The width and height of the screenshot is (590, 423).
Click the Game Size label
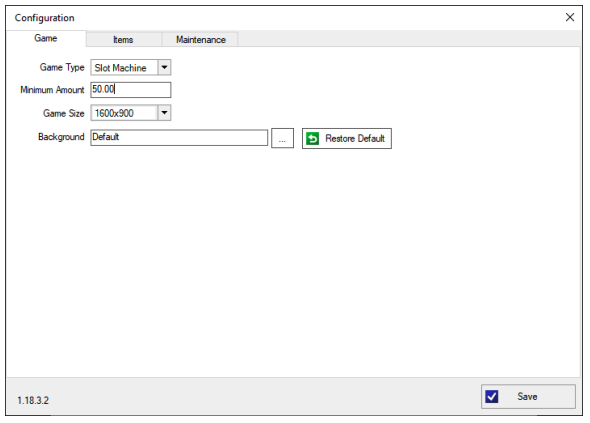(x=64, y=113)
